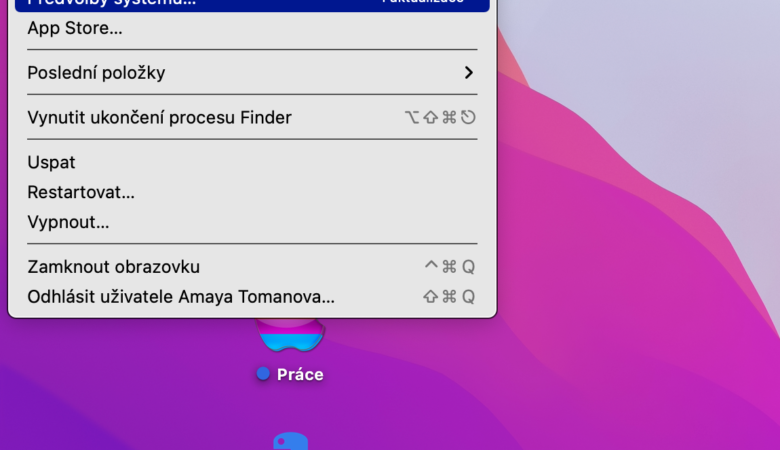Lock screen via Zamknout obrazovku

coord(114,267)
